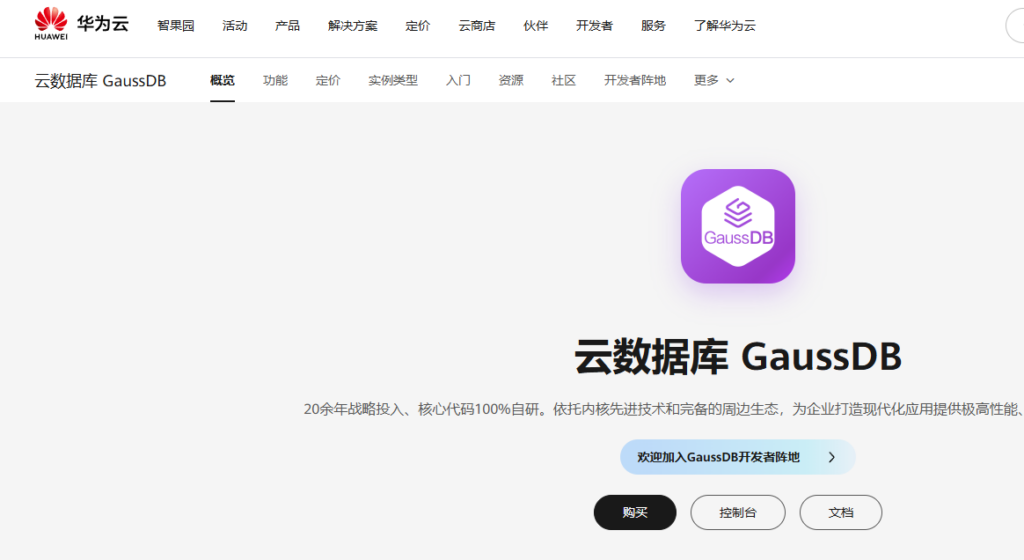This screenshot has width=1024, height=560.
Task: Click the large 云数据库 GaussDB heading
Action: click(x=738, y=357)
